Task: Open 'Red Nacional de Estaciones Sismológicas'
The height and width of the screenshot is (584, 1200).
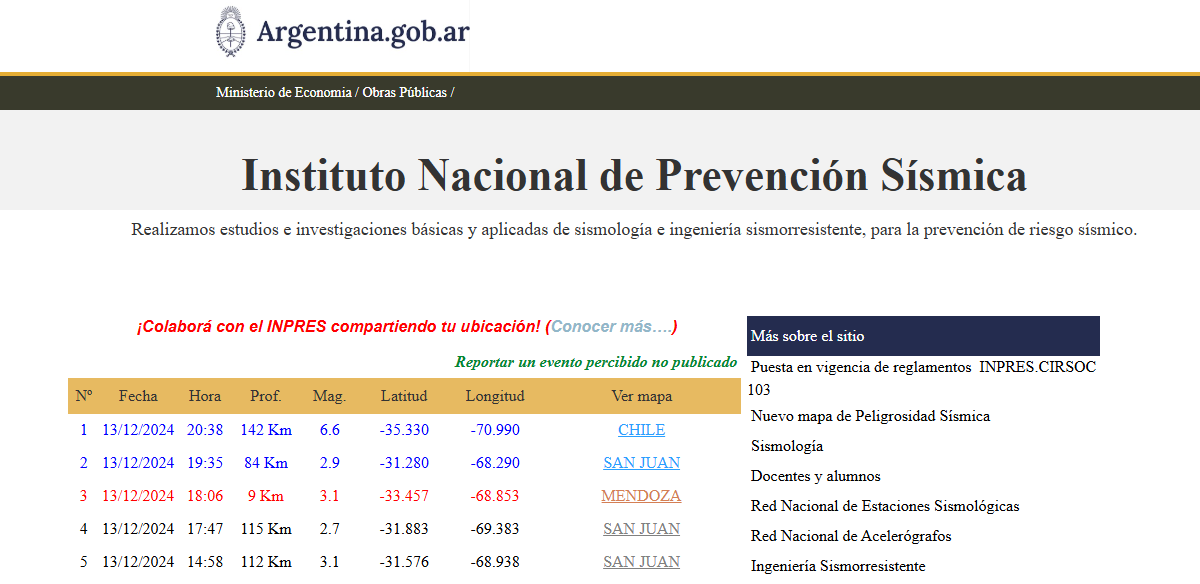Action: coord(885,506)
